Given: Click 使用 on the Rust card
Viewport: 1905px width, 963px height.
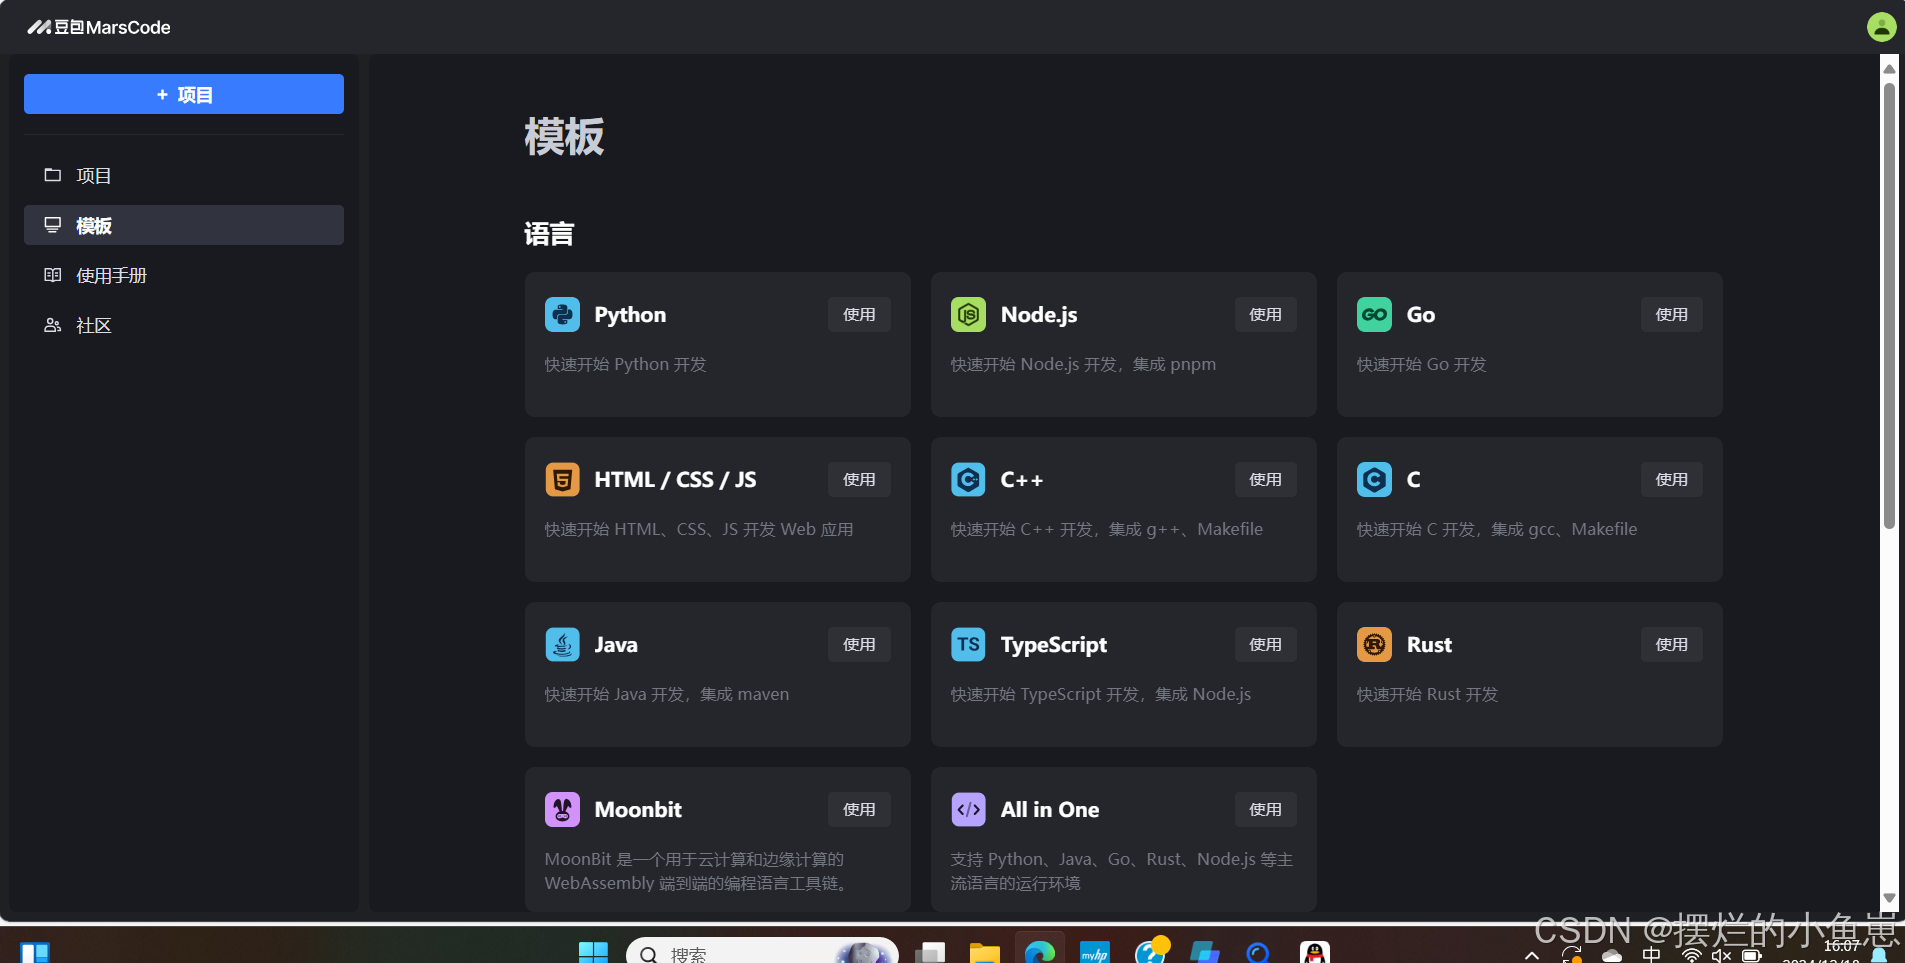Looking at the screenshot, I should (1671, 644).
